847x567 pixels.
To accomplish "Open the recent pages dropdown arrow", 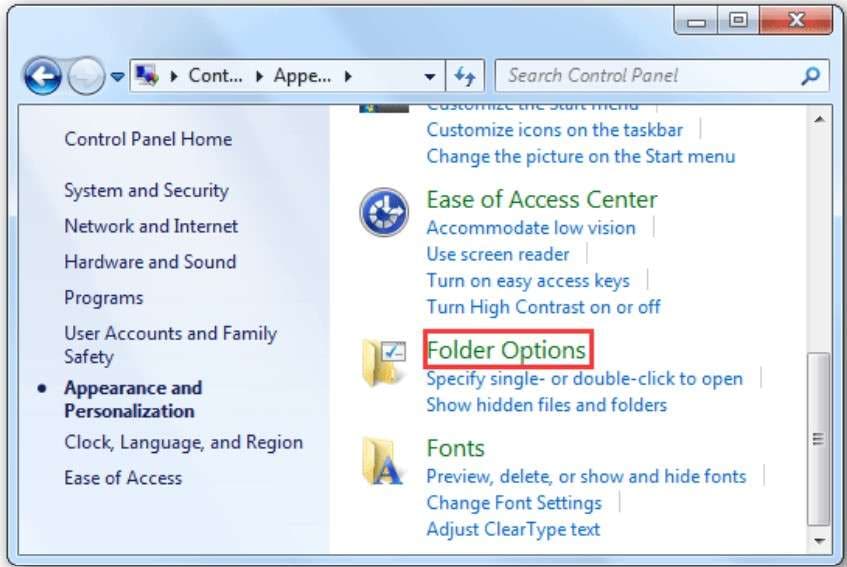I will [x=119, y=77].
